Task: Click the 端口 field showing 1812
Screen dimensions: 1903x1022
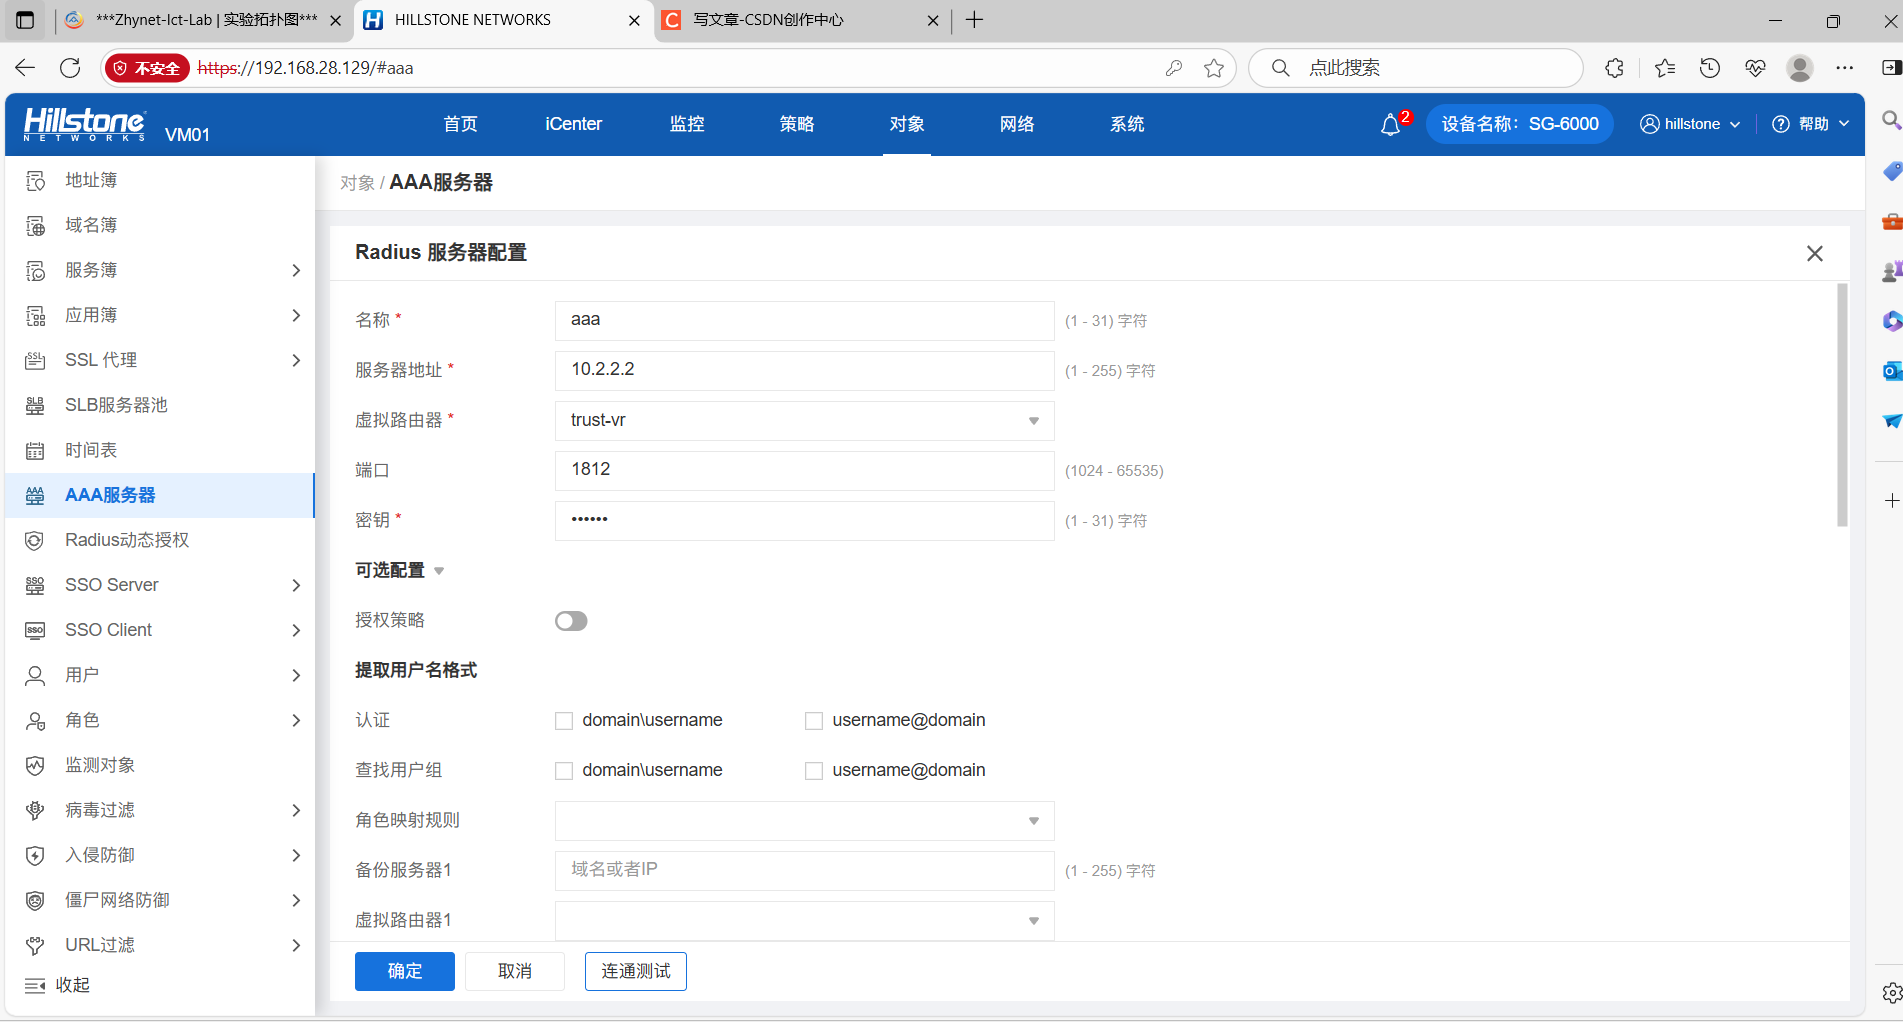Action: click(805, 471)
